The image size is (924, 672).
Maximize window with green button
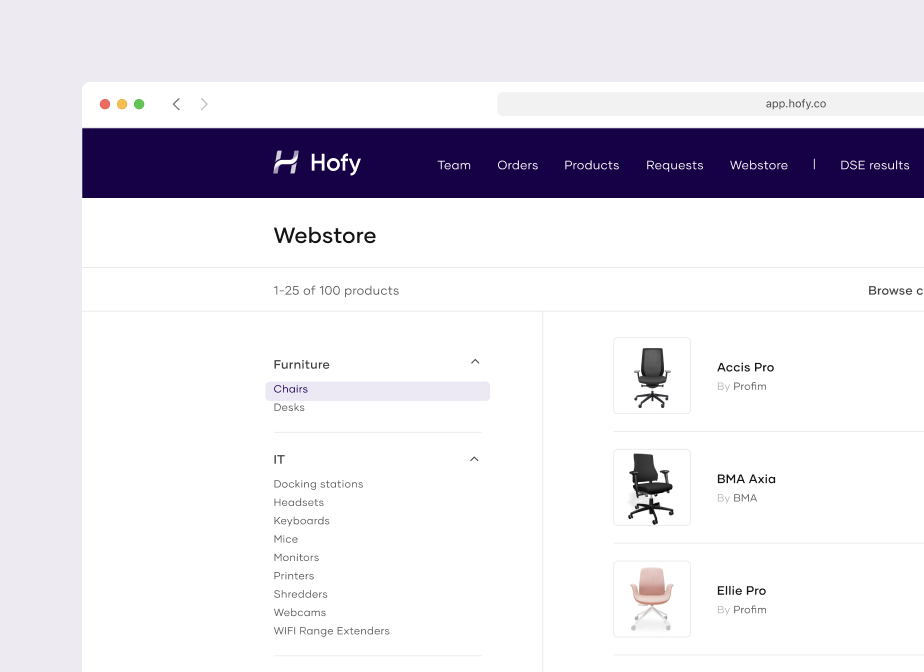139,104
